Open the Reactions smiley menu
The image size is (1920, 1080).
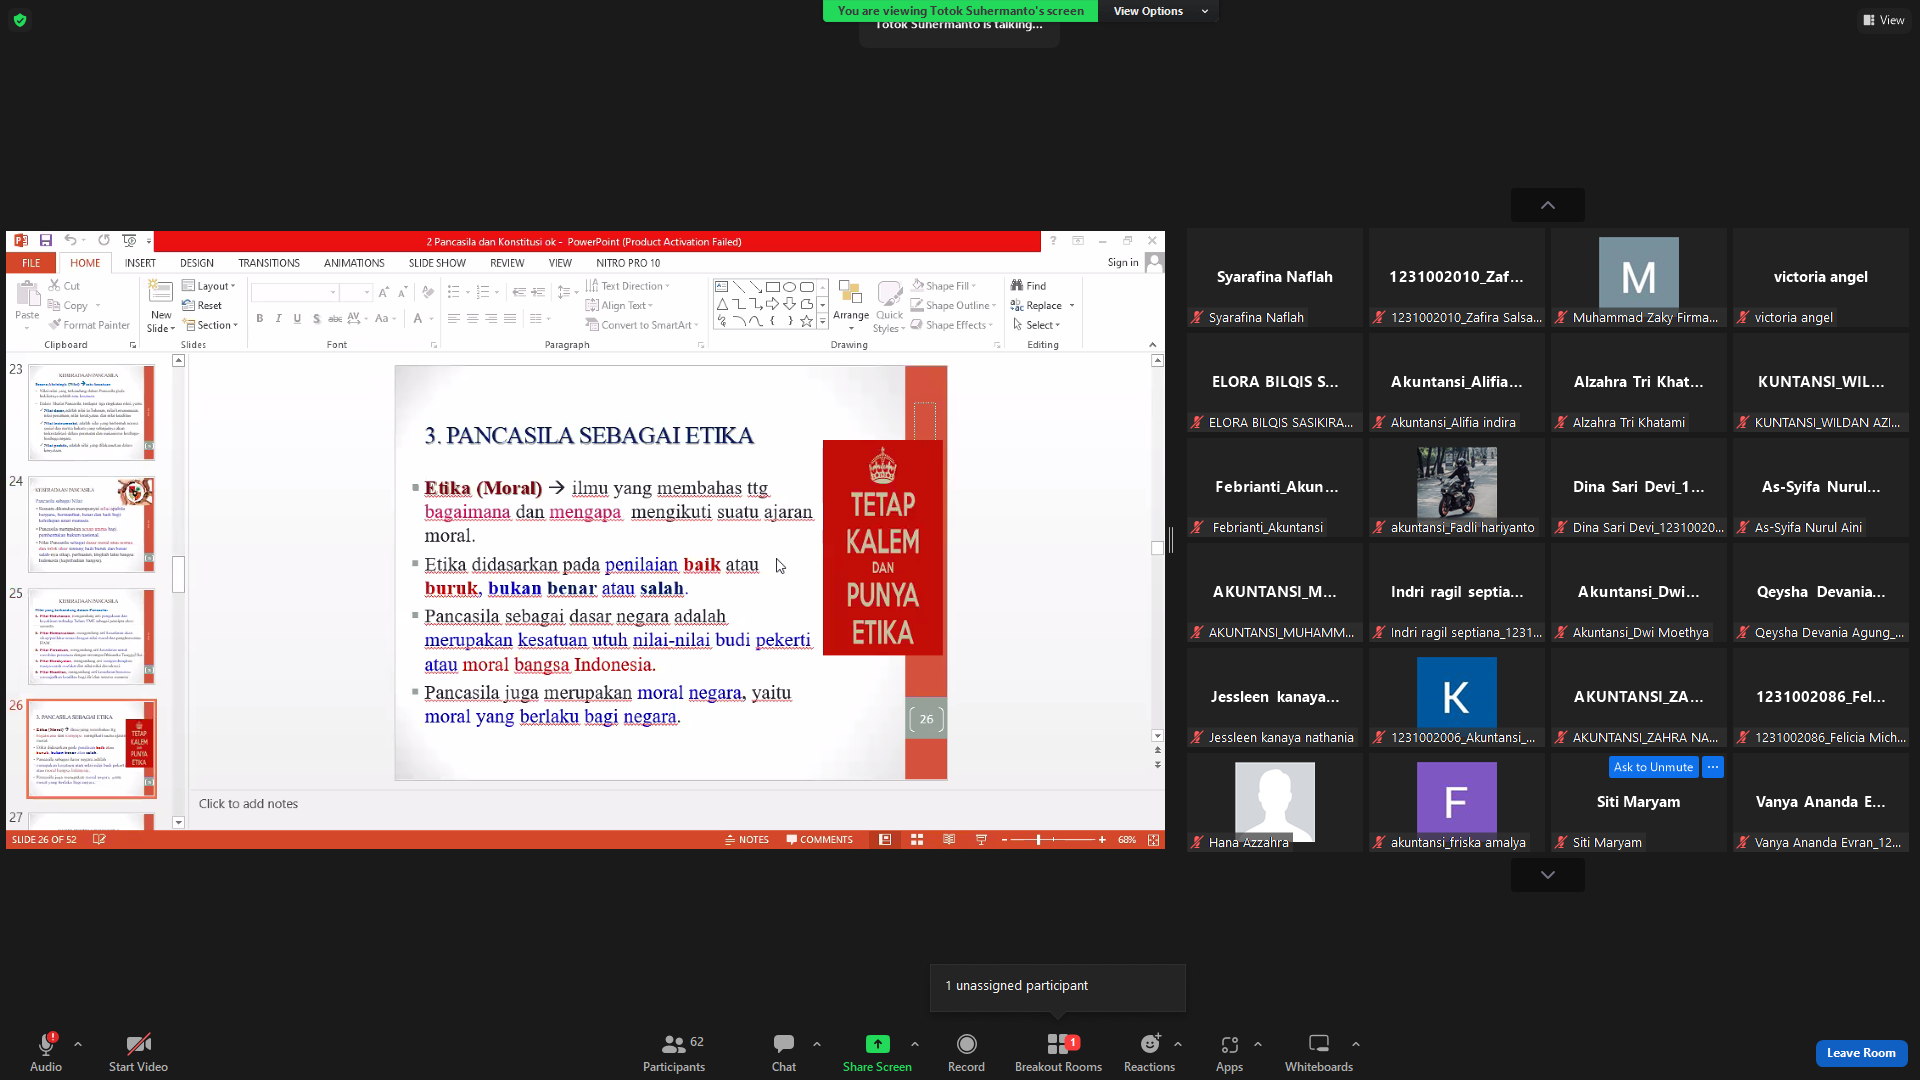(x=1150, y=1053)
